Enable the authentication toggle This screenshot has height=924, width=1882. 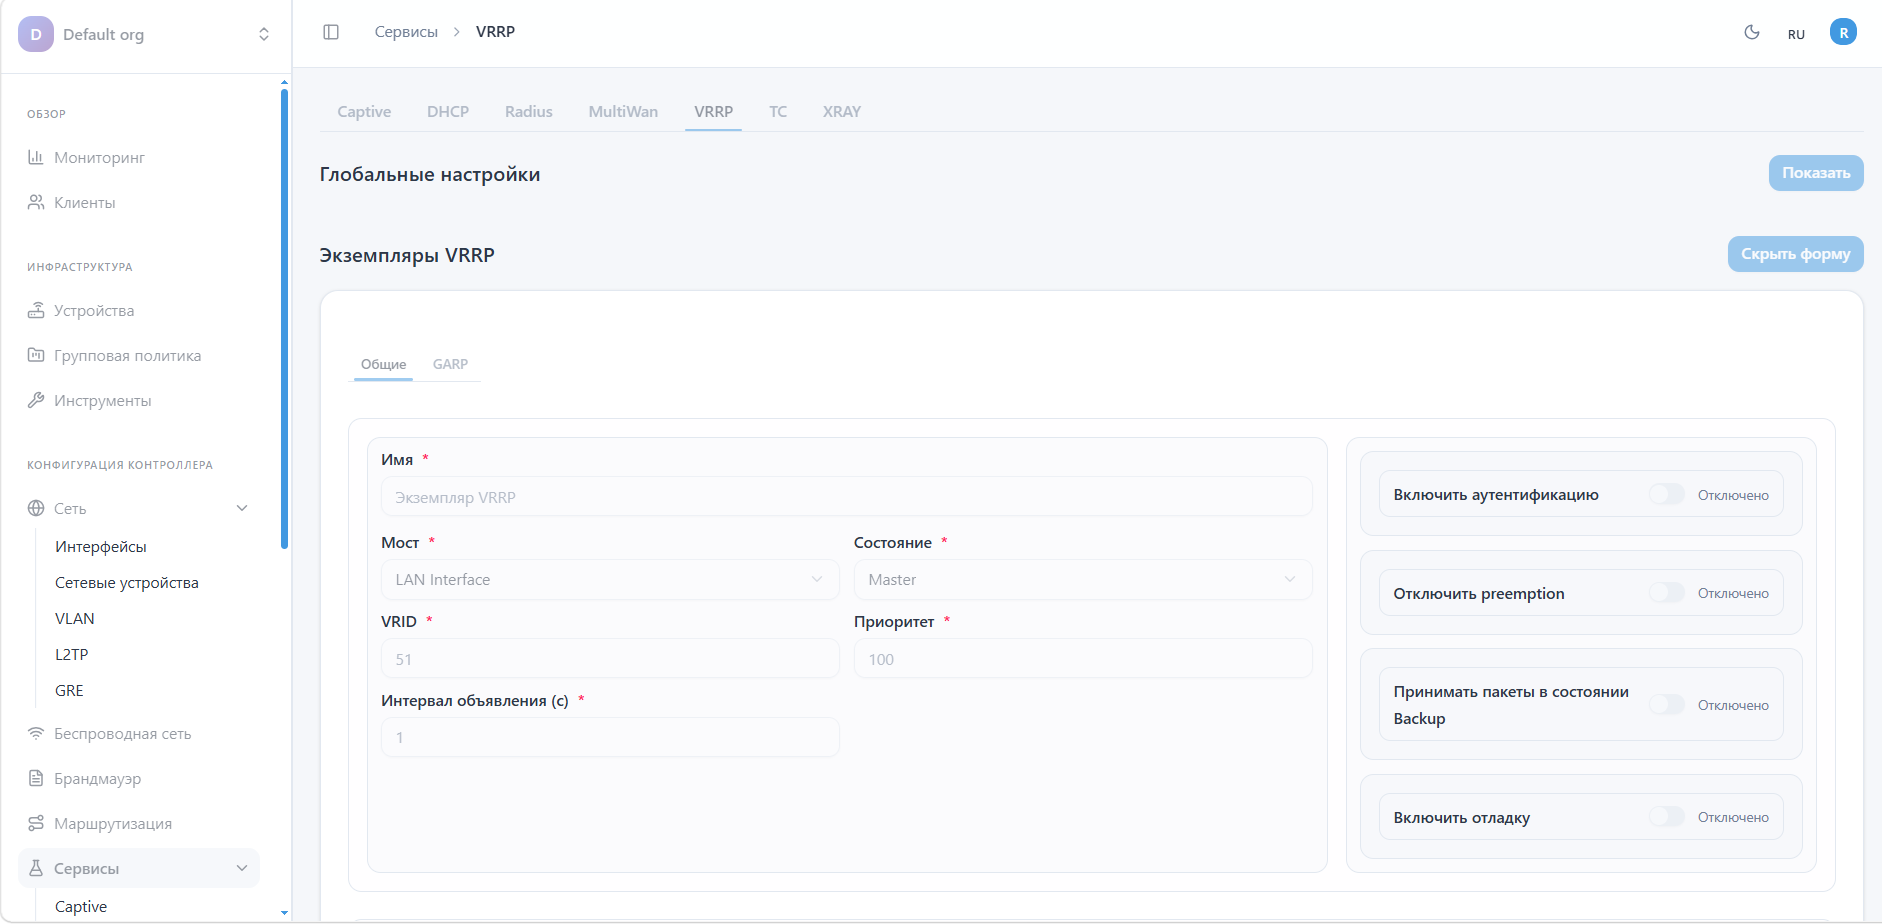coord(1666,494)
